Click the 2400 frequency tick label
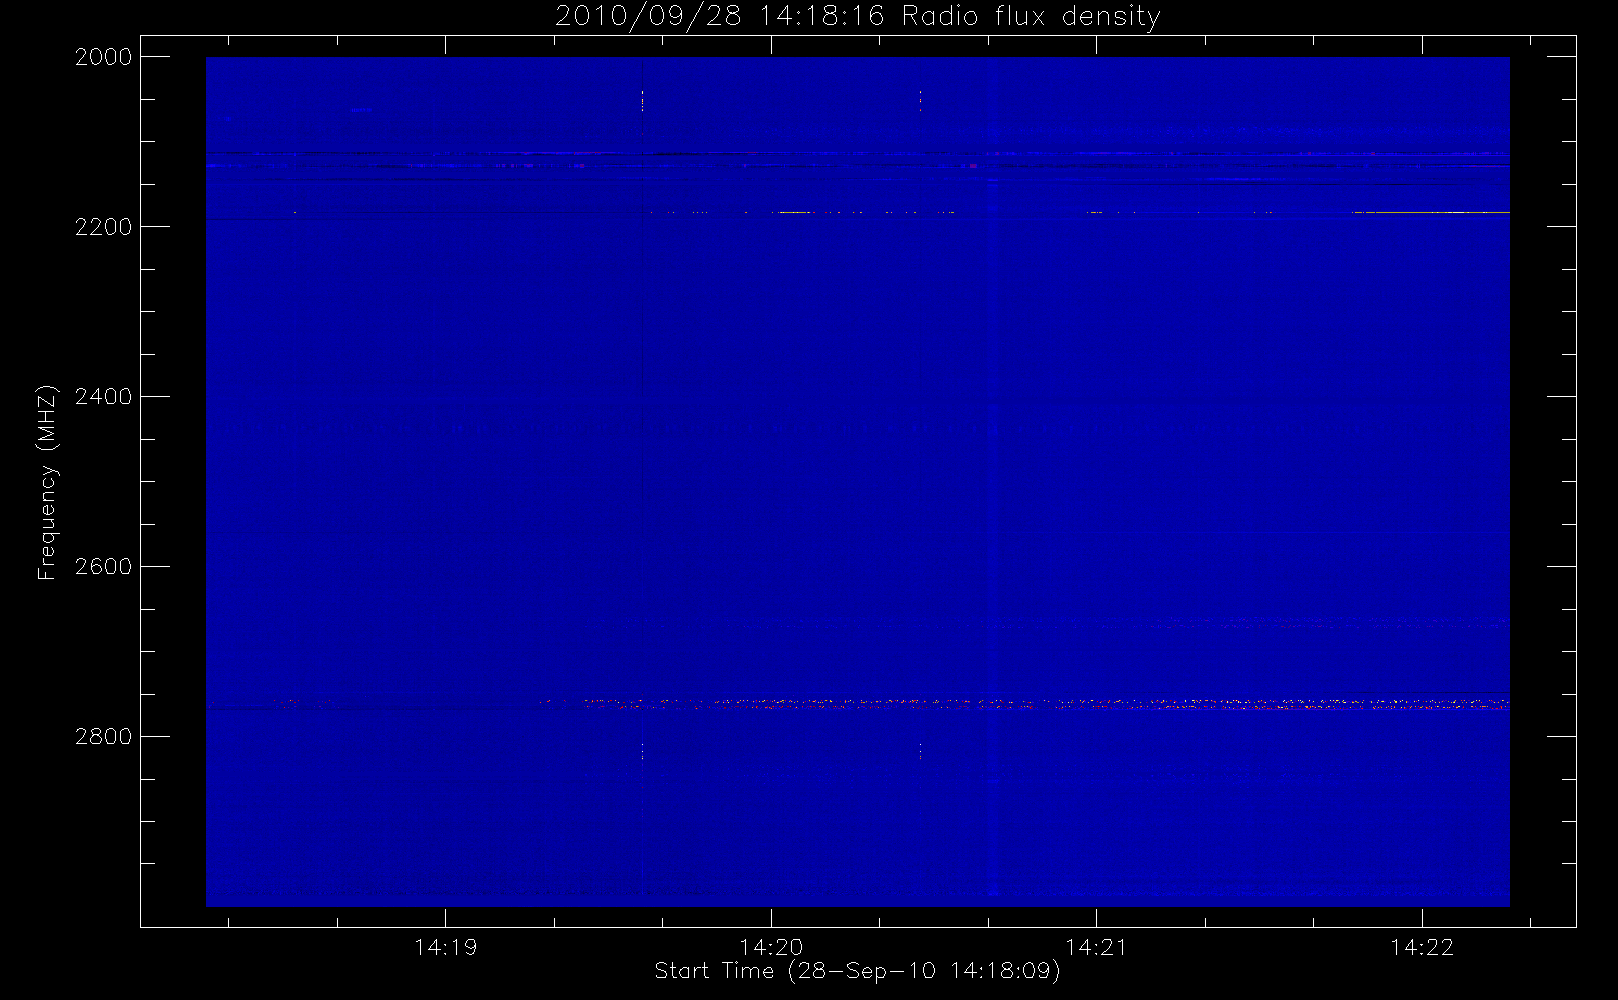The image size is (1618, 1000). pos(104,397)
